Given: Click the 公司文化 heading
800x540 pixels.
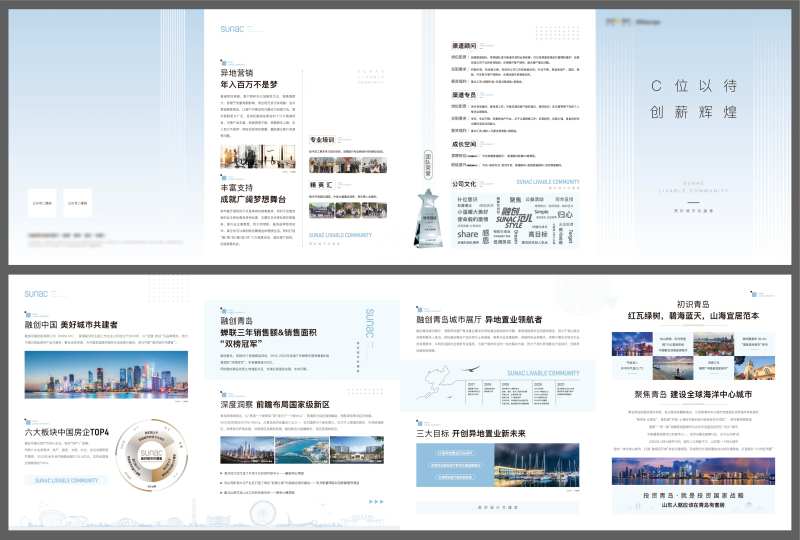Looking at the screenshot, I should point(464,184).
